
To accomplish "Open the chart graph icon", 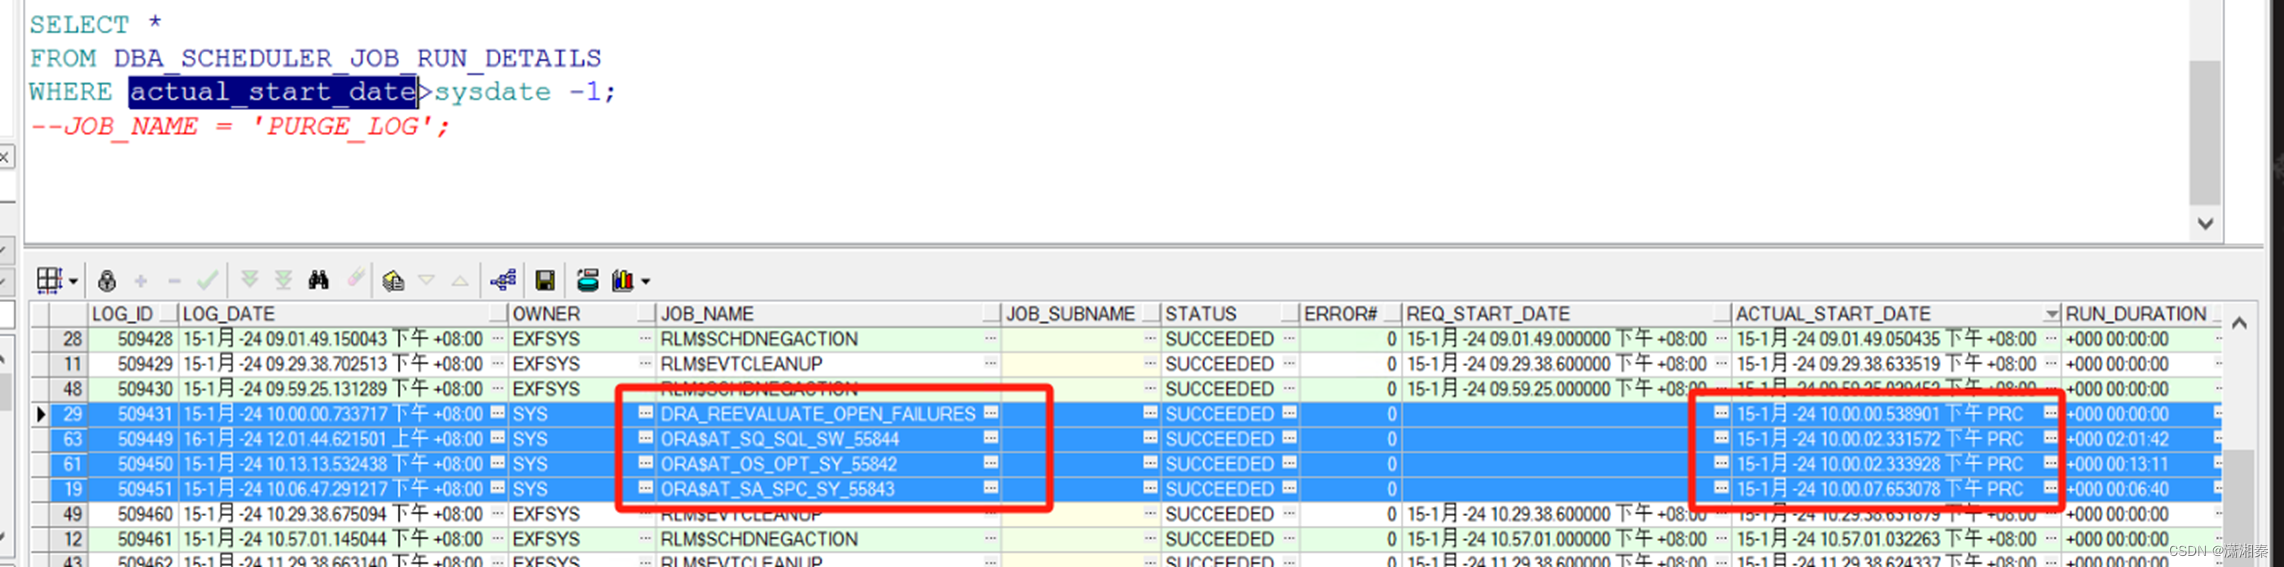I will [x=622, y=281].
